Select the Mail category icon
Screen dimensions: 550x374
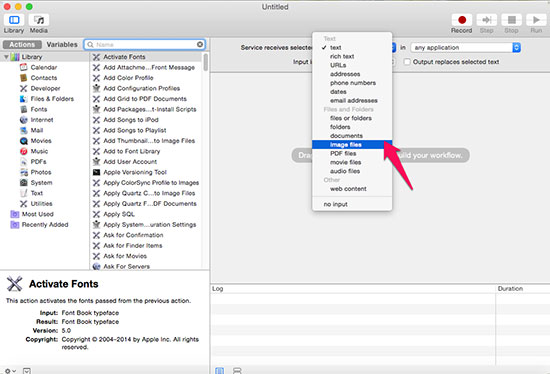pyautogui.click(x=24, y=130)
